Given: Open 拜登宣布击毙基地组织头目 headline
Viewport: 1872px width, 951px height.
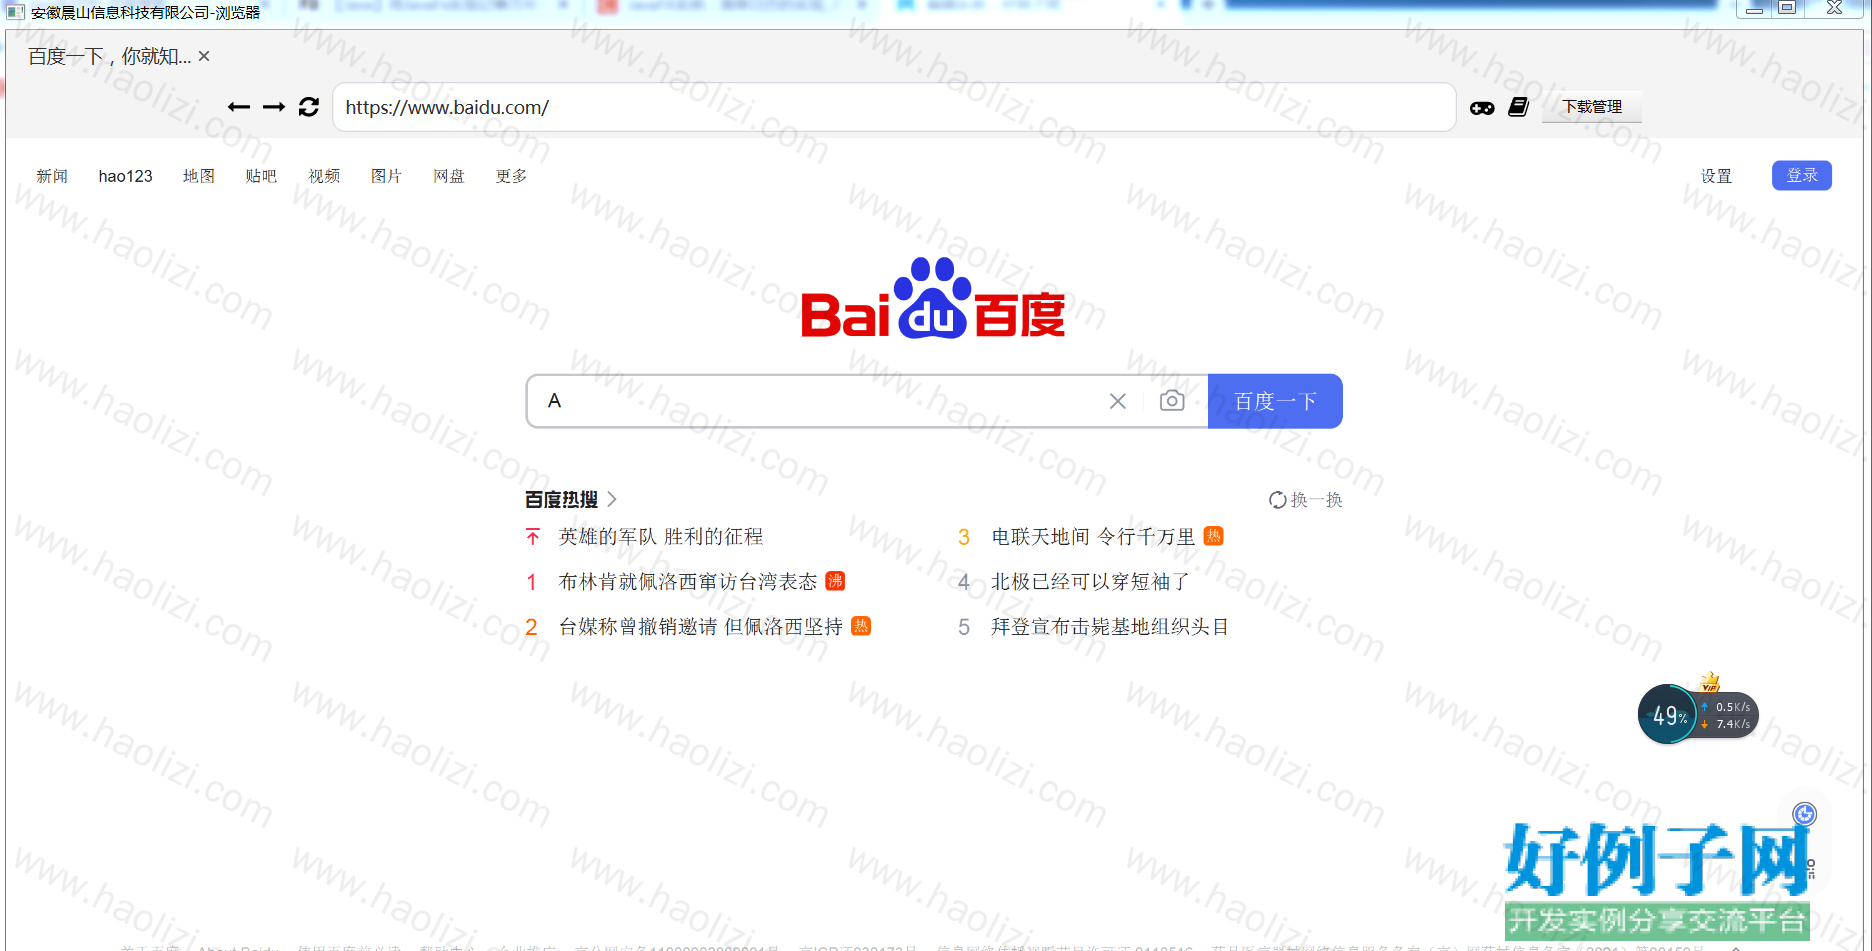Looking at the screenshot, I should pyautogui.click(x=1110, y=627).
